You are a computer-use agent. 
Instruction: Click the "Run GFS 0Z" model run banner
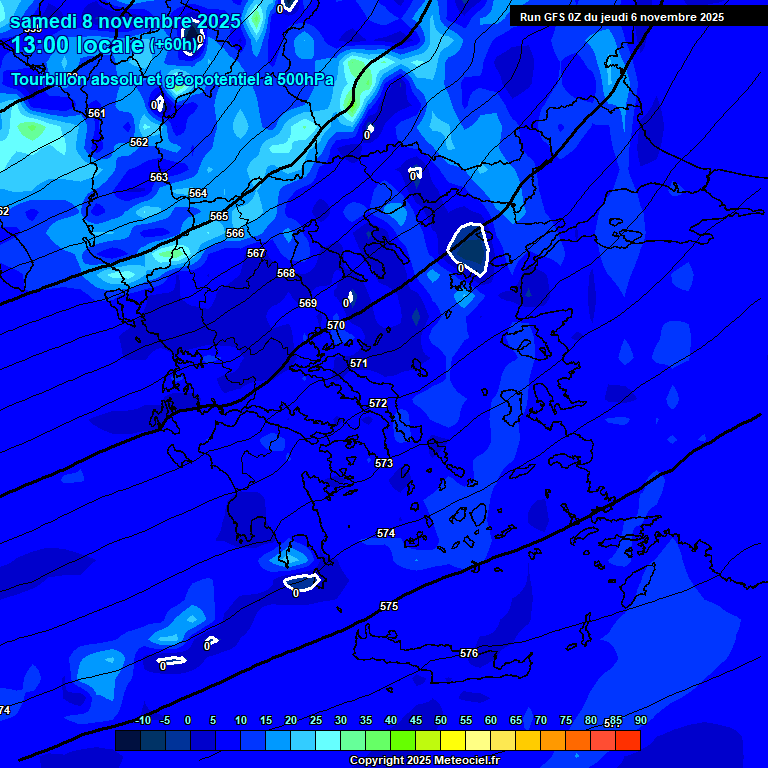click(621, 17)
